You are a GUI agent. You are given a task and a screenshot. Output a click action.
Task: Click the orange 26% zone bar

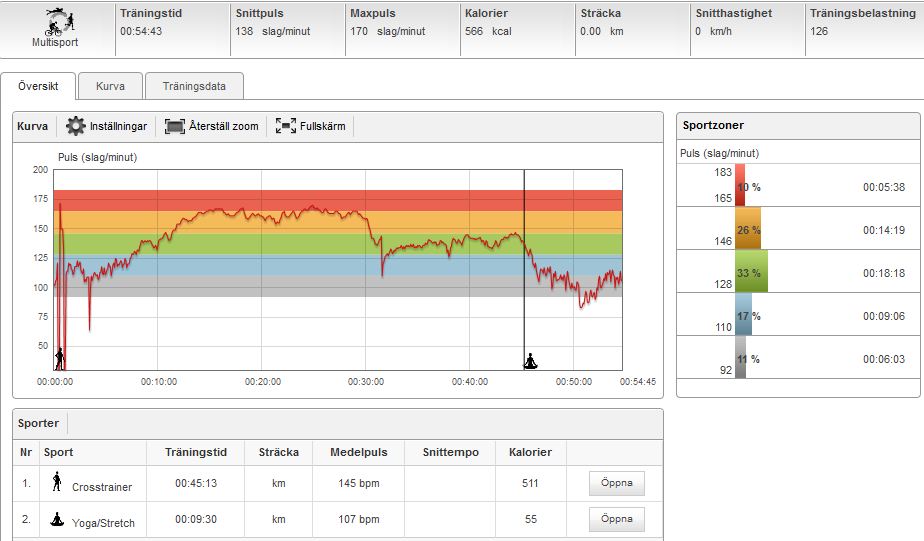(748, 229)
